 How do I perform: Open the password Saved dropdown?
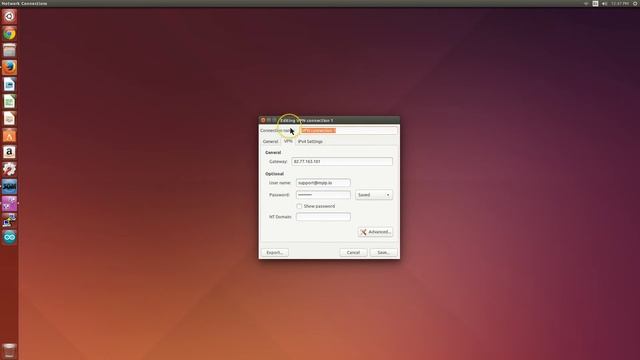coord(374,195)
